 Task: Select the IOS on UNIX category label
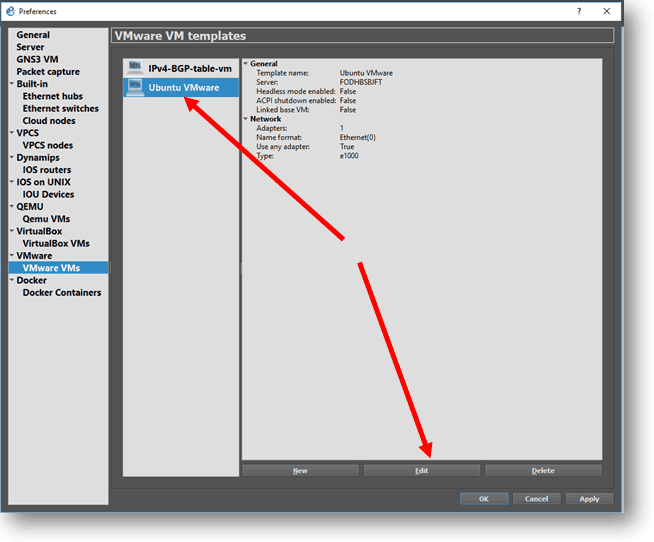point(43,182)
